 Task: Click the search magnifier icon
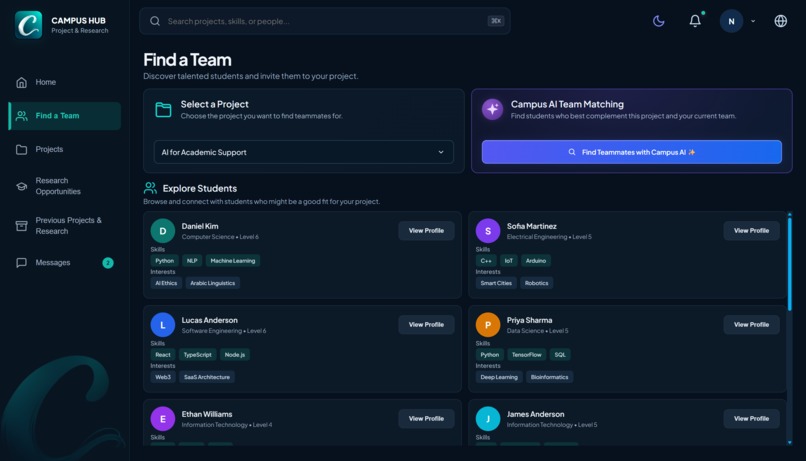[155, 21]
